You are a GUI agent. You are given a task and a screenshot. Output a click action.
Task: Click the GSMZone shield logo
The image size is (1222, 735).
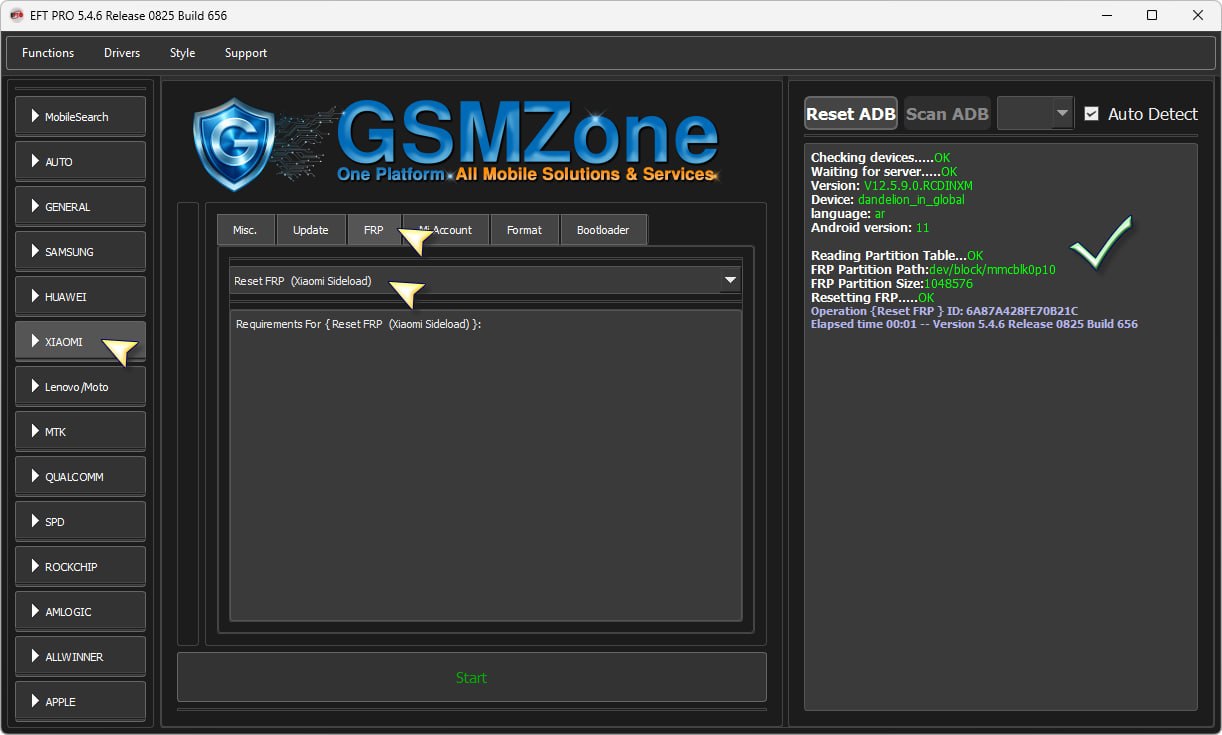tap(234, 144)
